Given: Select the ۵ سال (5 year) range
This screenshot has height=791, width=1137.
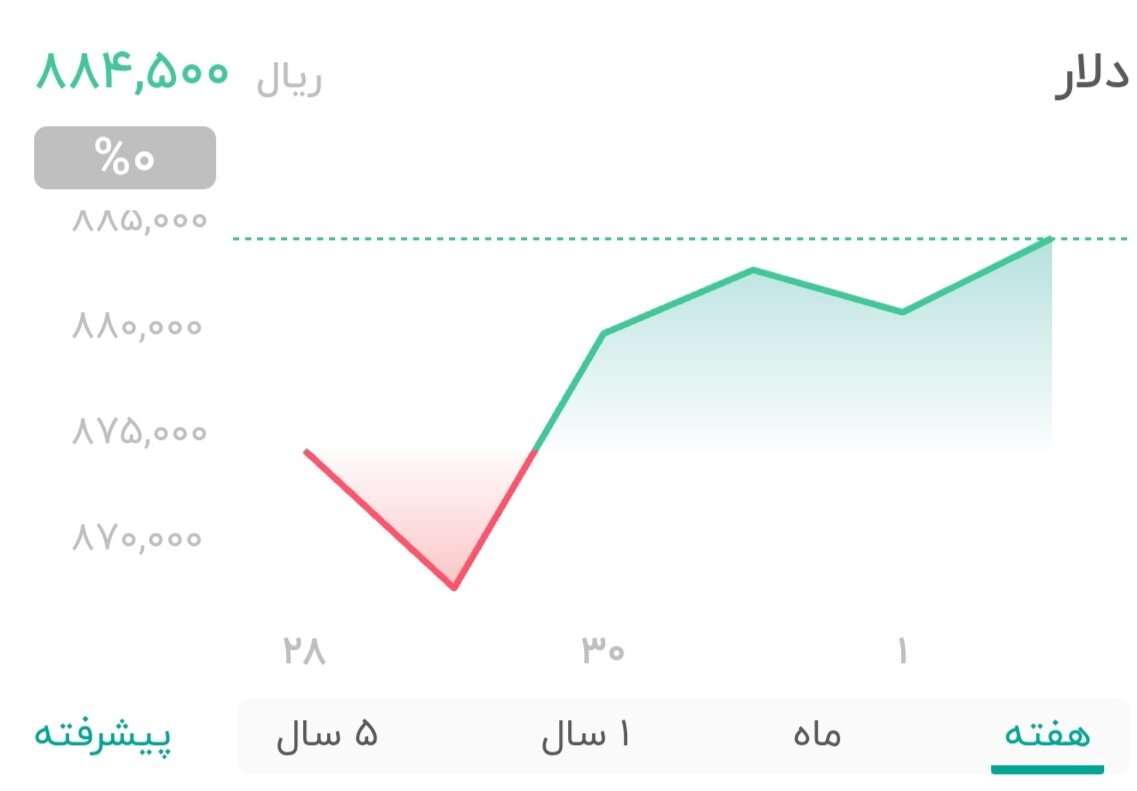Looking at the screenshot, I should pyautogui.click(x=328, y=732).
